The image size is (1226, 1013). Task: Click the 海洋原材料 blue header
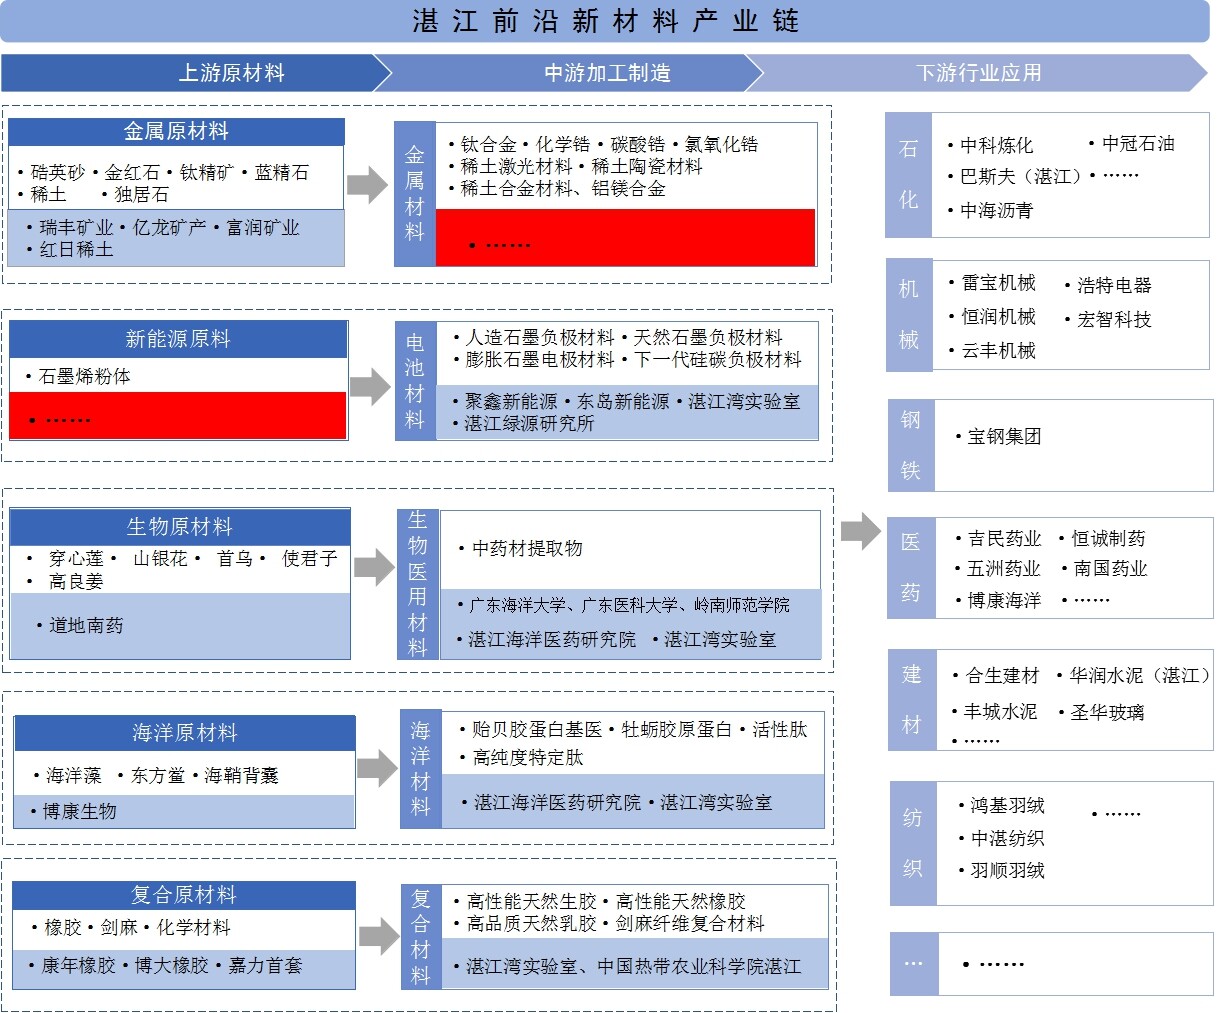(185, 733)
